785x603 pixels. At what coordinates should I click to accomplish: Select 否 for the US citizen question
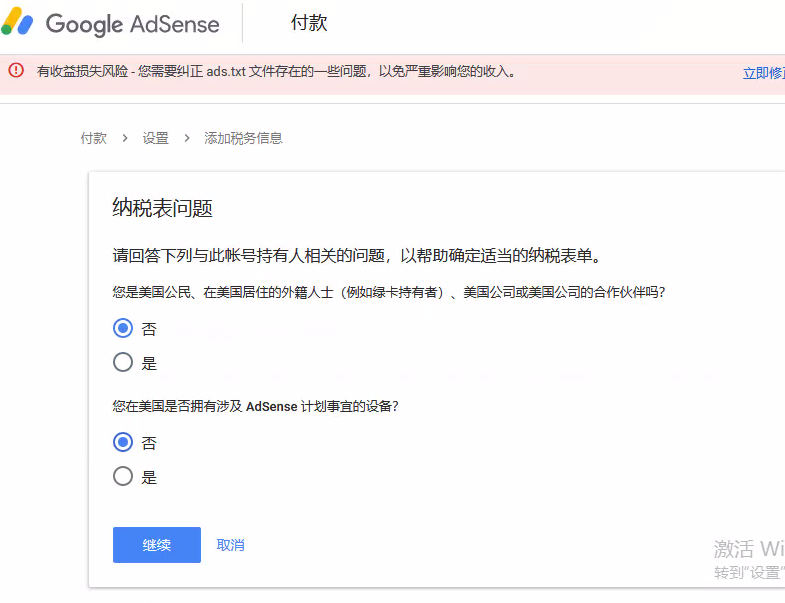coord(123,328)
